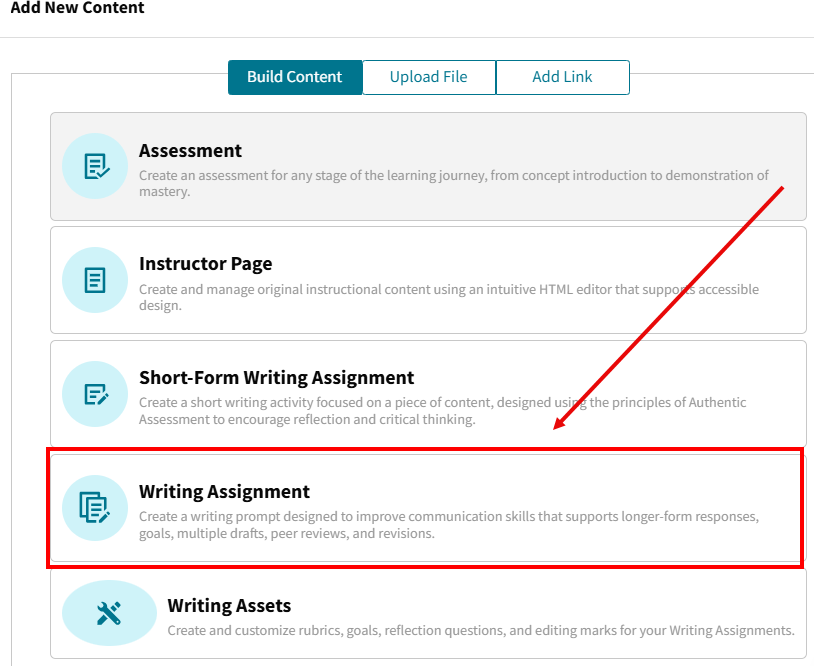Open the Instructor Page title
Image resolution: width=814 pixels, height=666 pixels.
pos(205,264)
